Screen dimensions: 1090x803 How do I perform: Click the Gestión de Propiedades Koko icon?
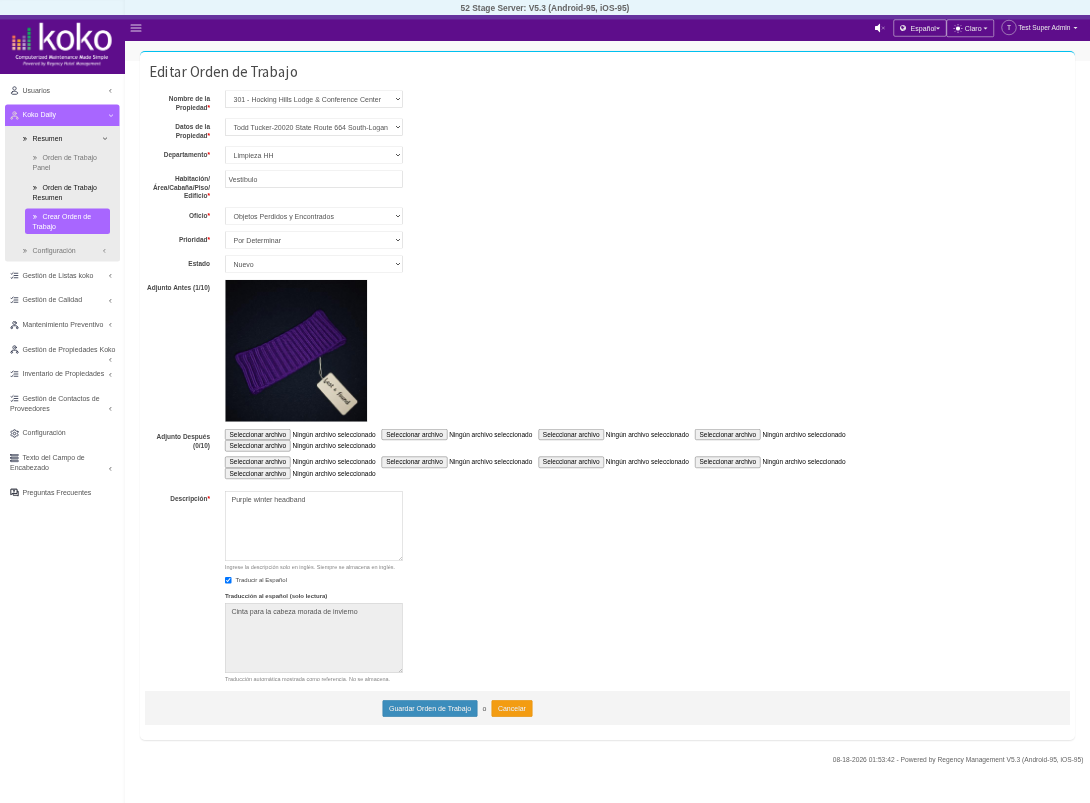15,350
